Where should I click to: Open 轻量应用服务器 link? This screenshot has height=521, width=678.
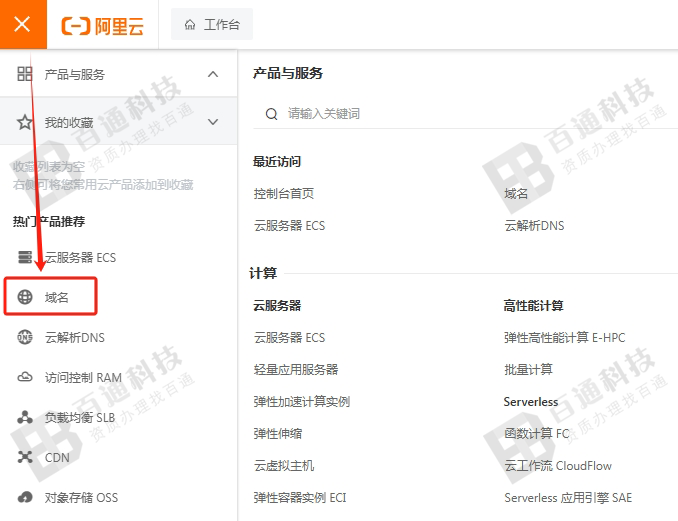coord(296,370)
